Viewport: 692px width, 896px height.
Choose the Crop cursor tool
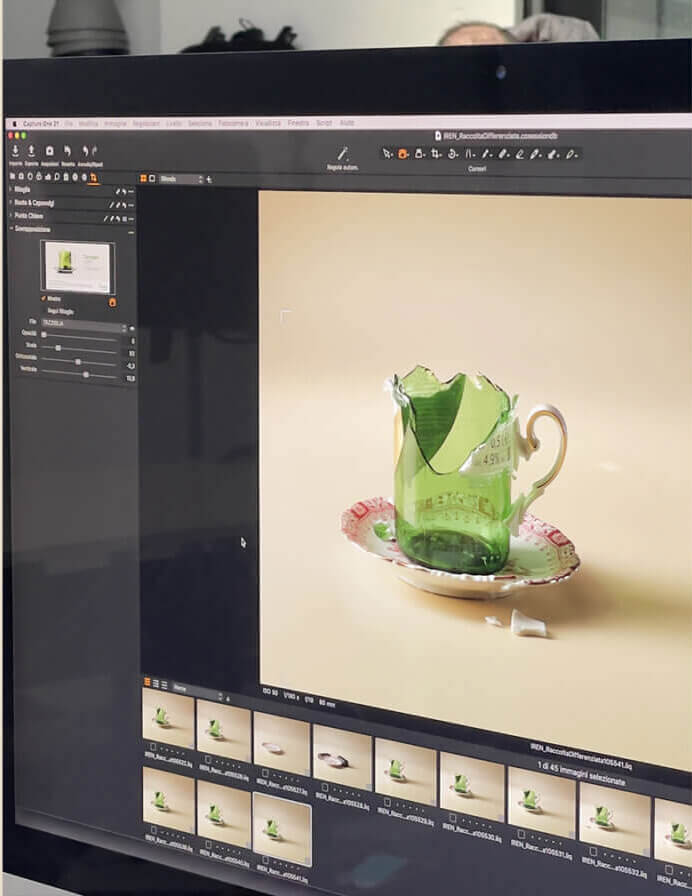click(436, 154)
